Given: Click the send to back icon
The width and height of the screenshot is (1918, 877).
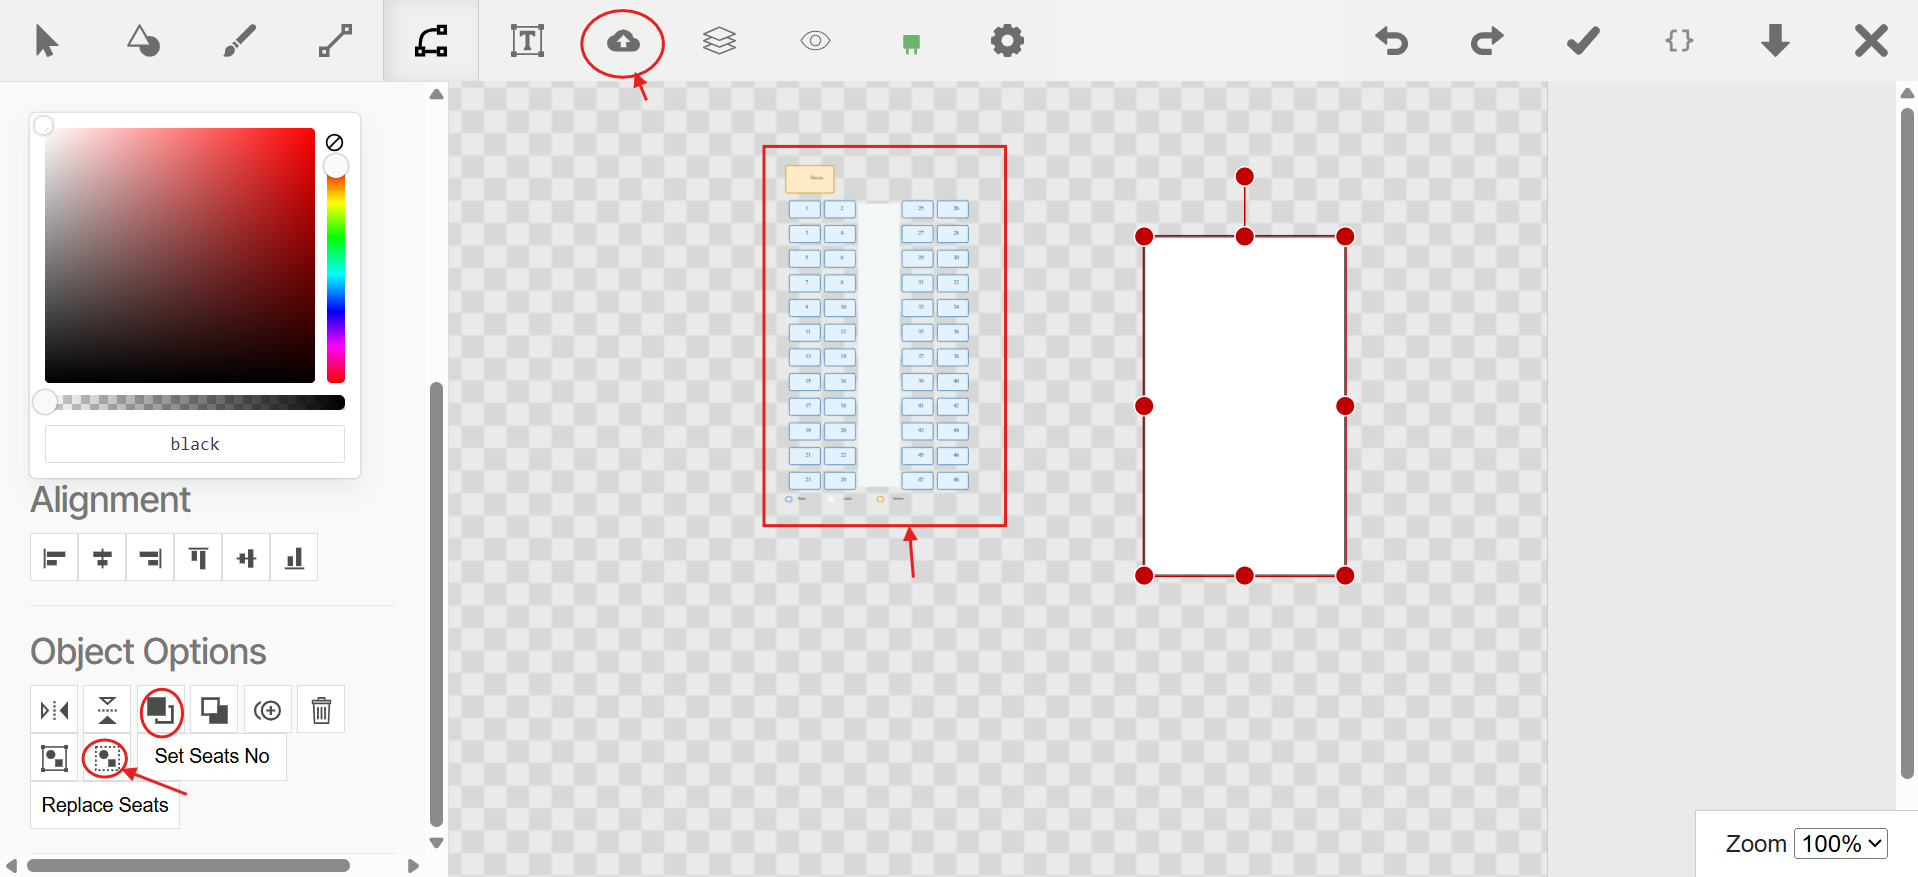Looking at the screenshot, I should point(214,710).
